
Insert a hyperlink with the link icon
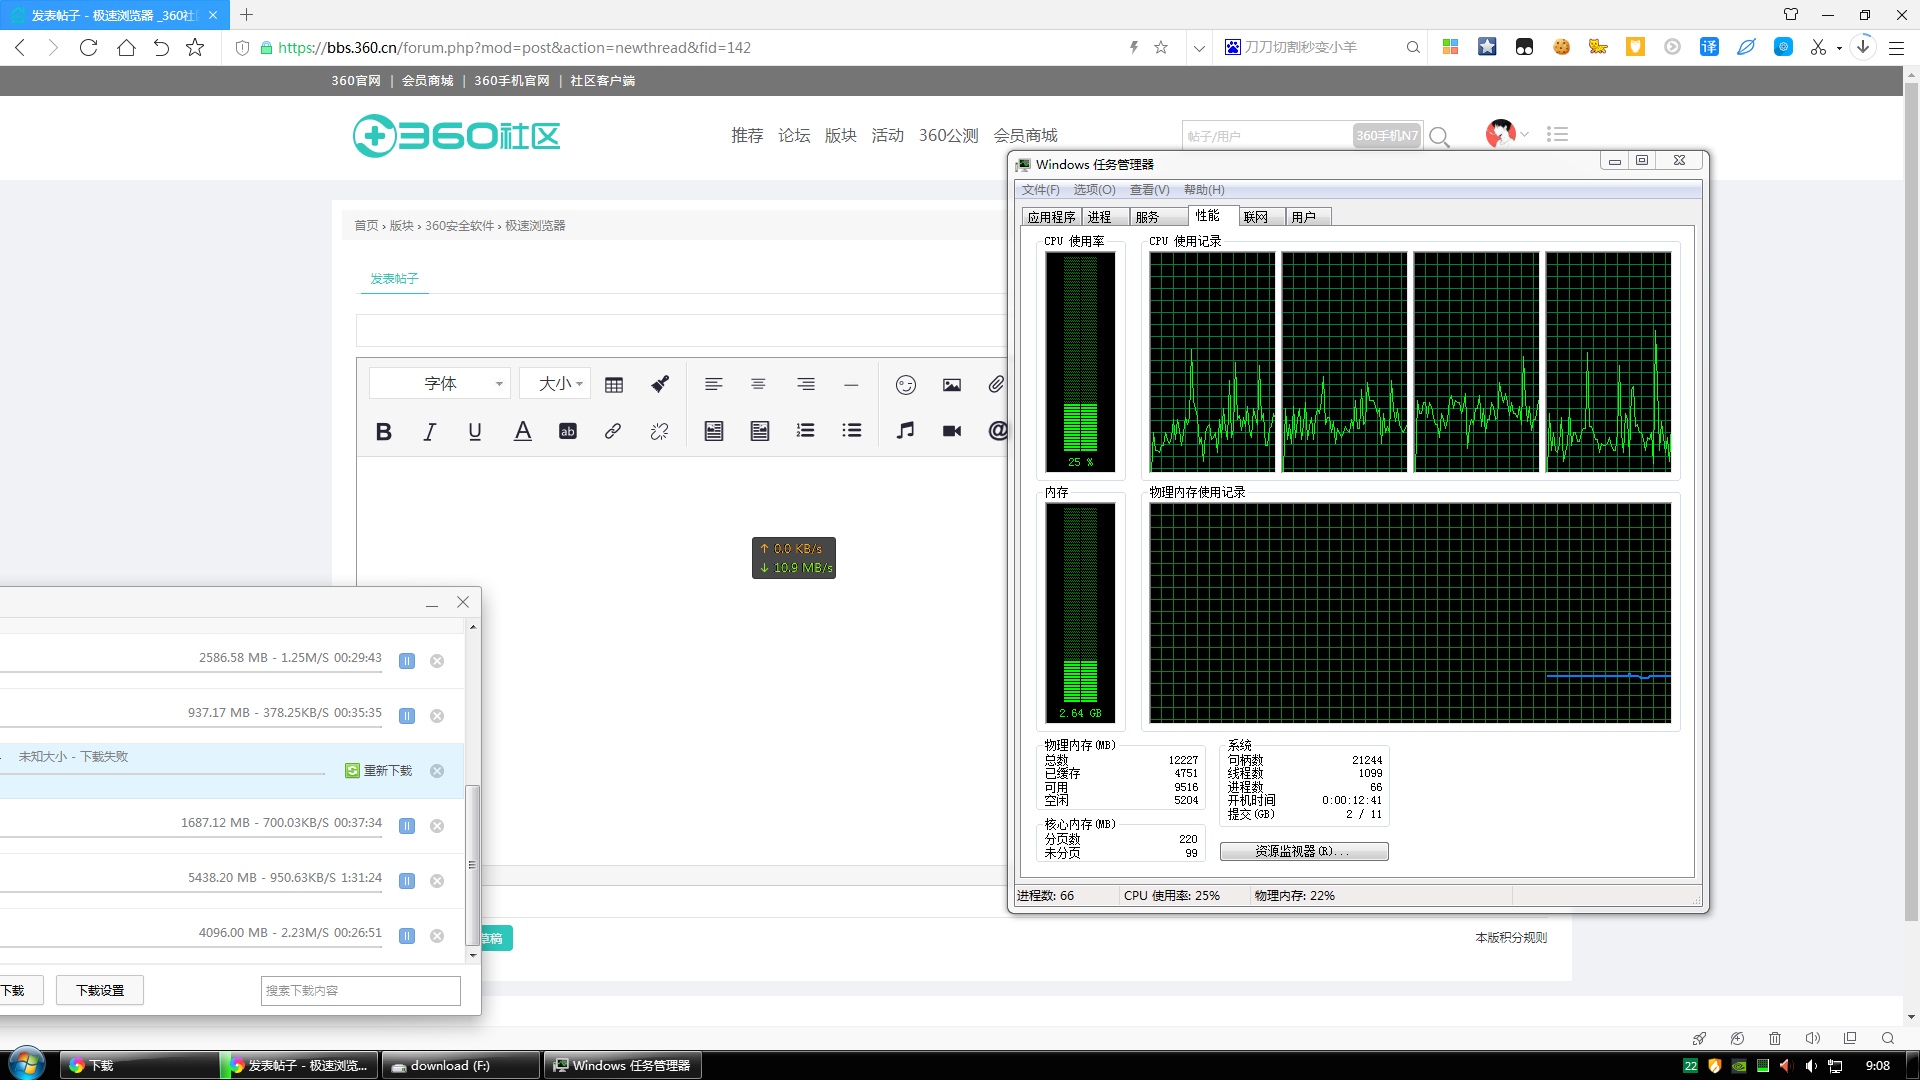[613, 431]
